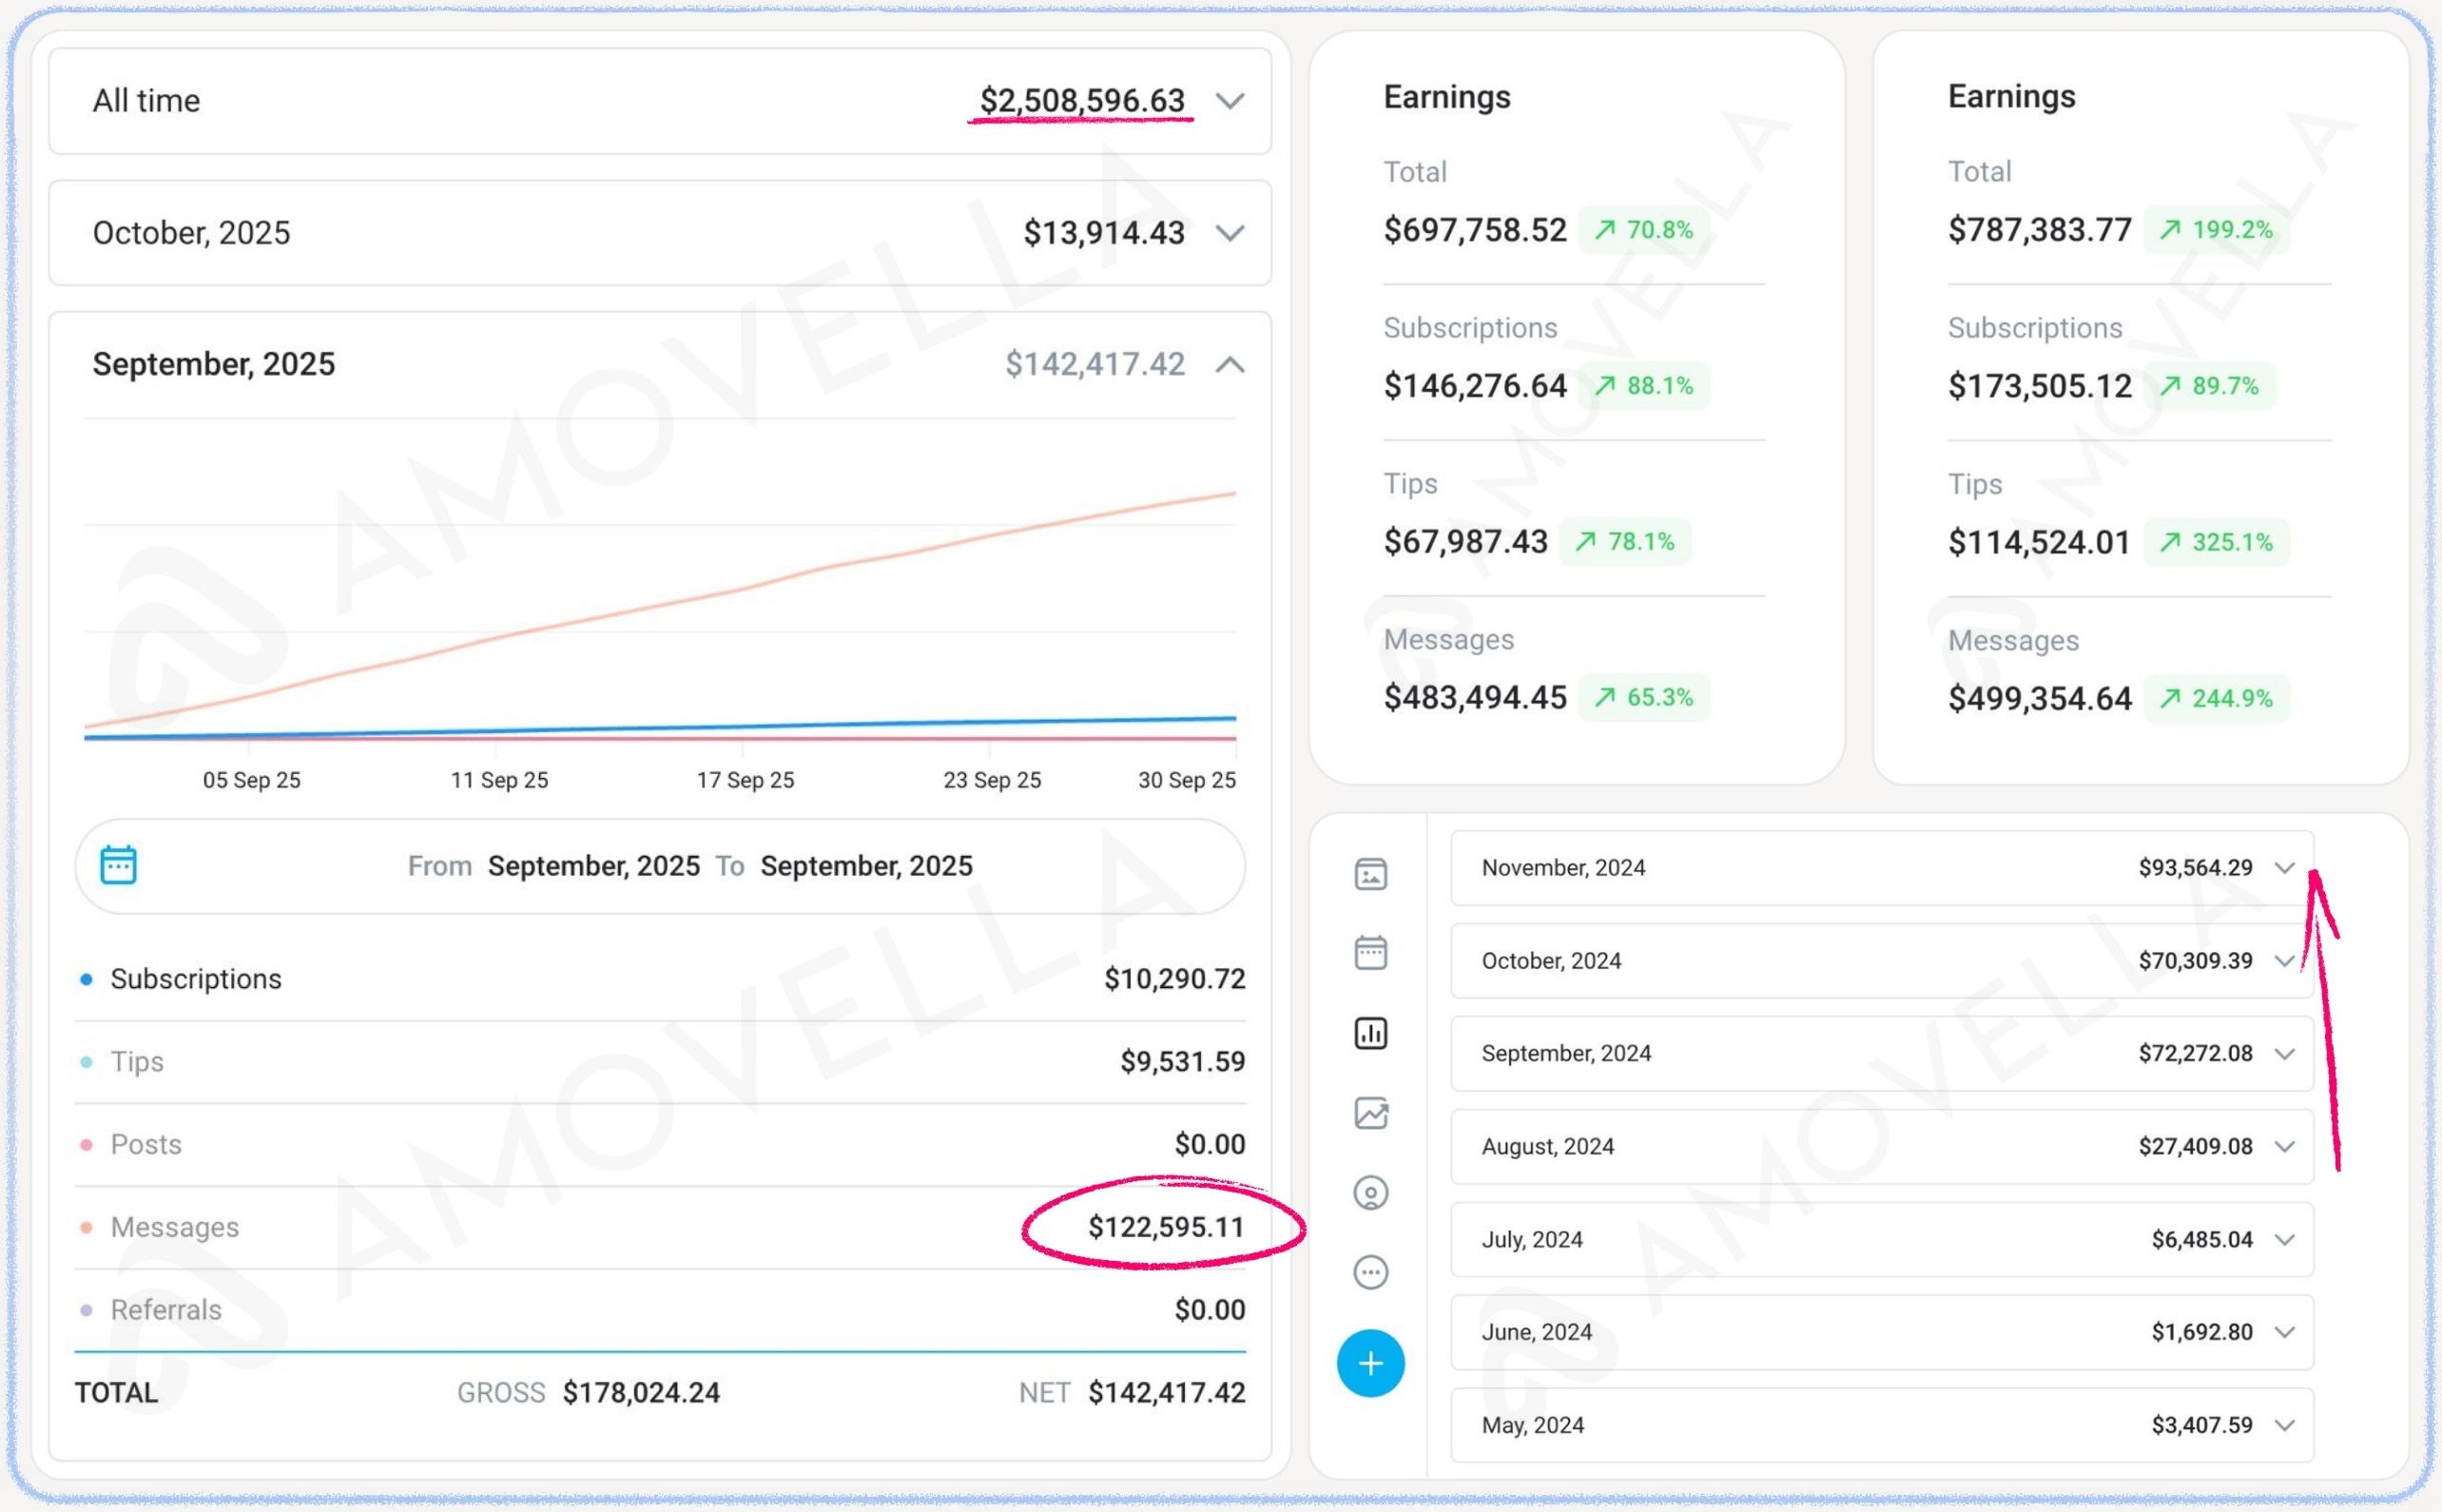This screenshot has width=2442, height=1512.
Task: Open the October, 2025 earnings dropdown
Action: [x=1232, y=233]
